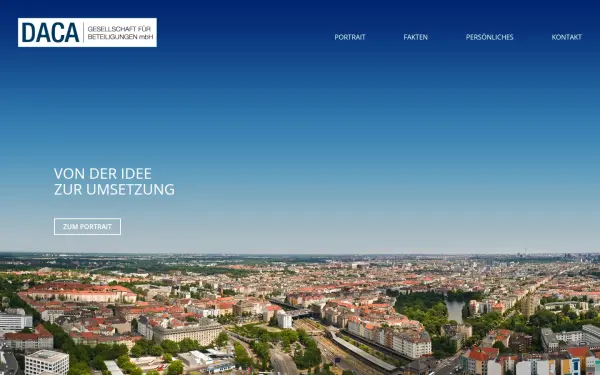The width and height of the screenshot is (600, 375).
Task: Click the Gesellschaft für Beteiligungen mbH logo text
Action: click(120, 33)
